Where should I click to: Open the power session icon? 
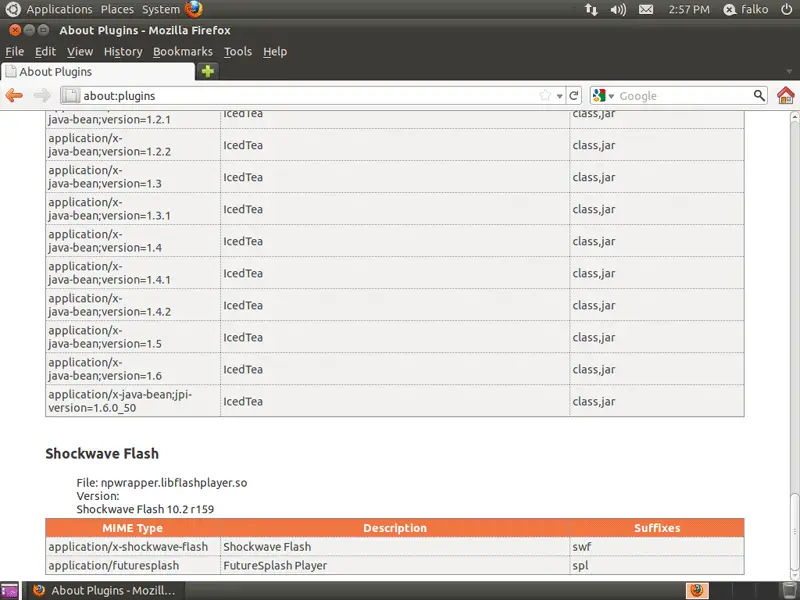tap(787, 9)
